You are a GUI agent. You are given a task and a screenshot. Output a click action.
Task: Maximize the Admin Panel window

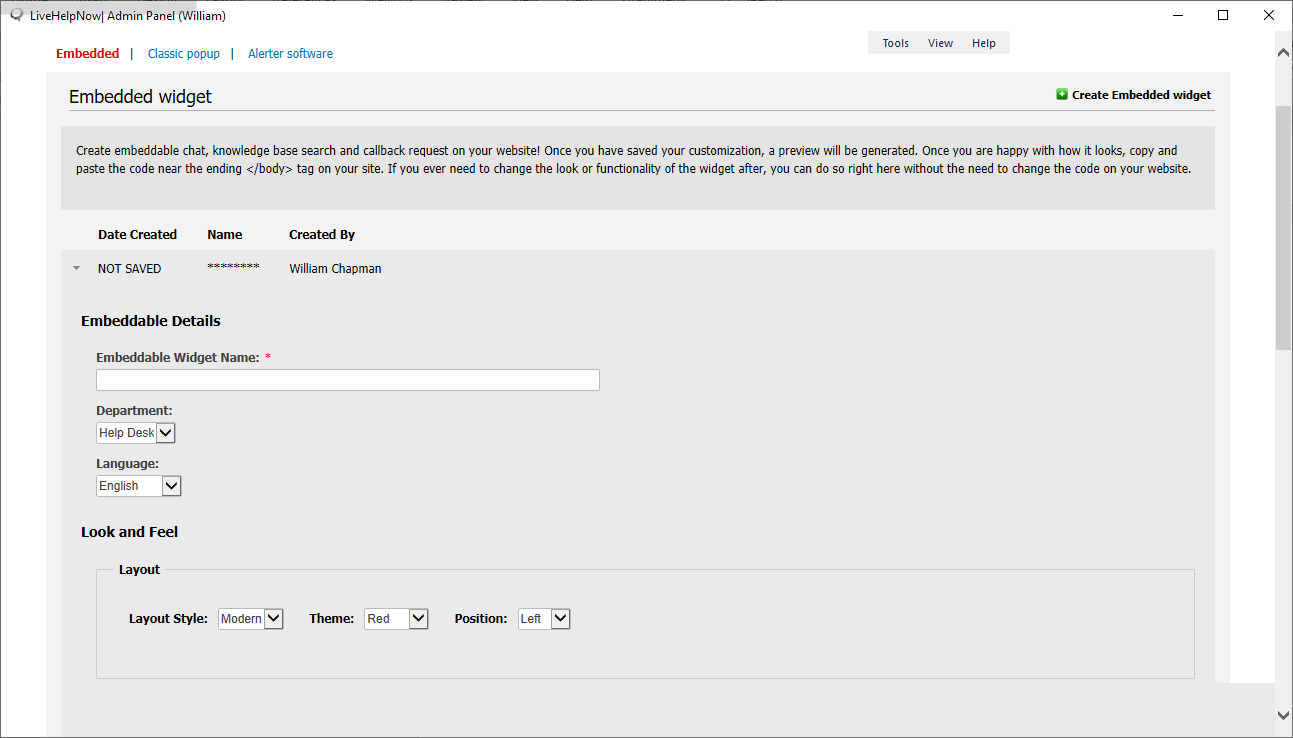point(1223,15)
